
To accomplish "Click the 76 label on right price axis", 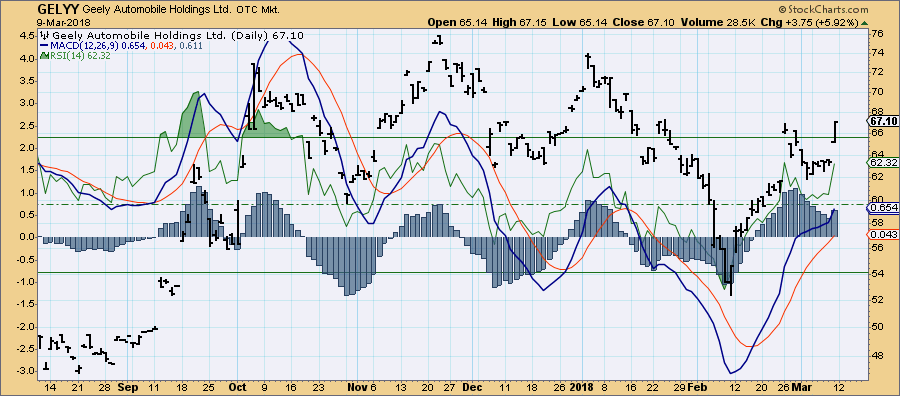I will (x=877, y=33).
